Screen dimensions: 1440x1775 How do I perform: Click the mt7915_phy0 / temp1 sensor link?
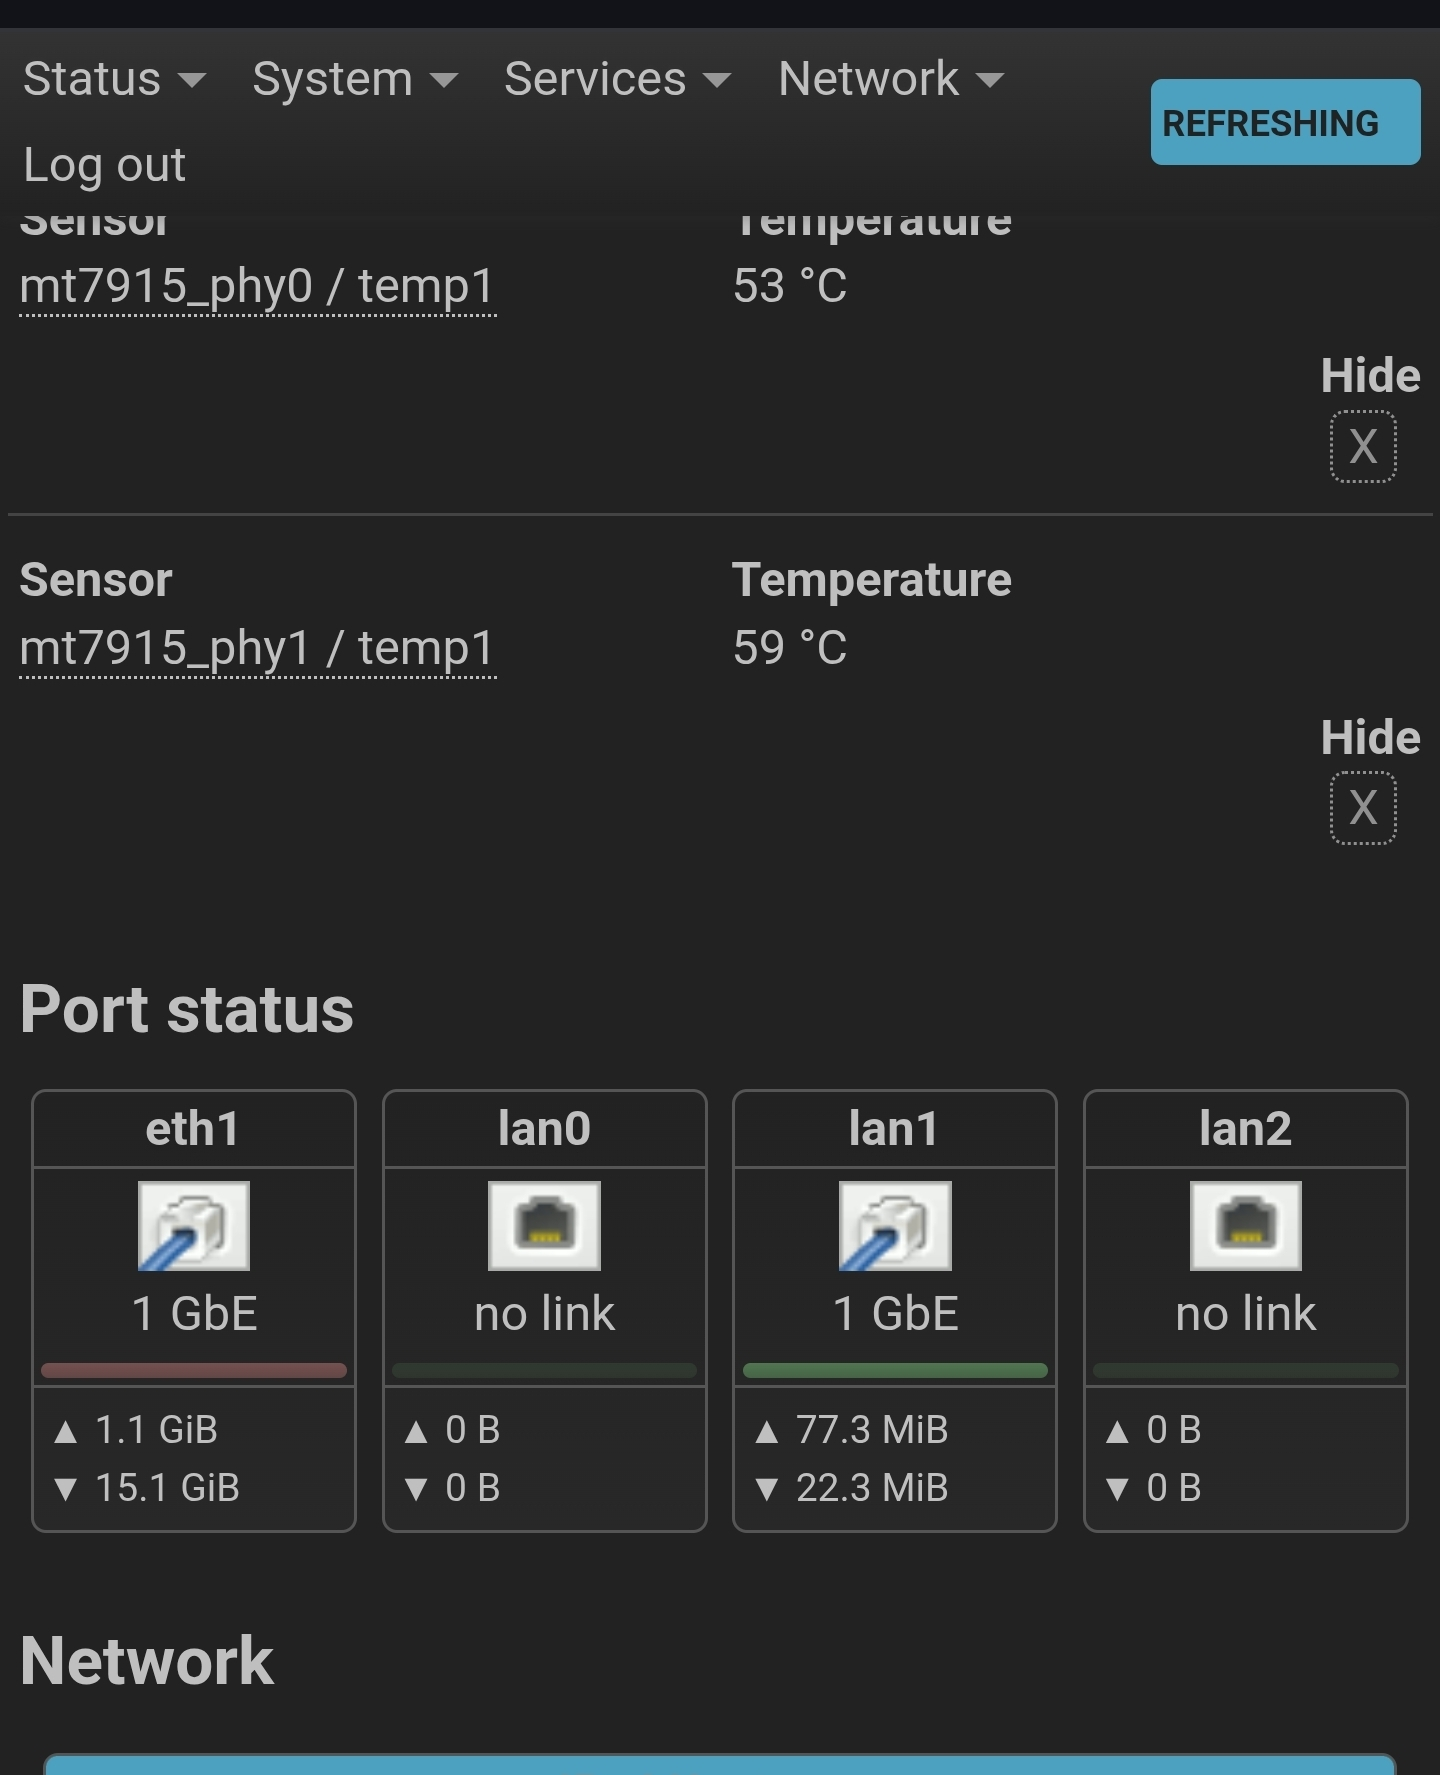258,287
